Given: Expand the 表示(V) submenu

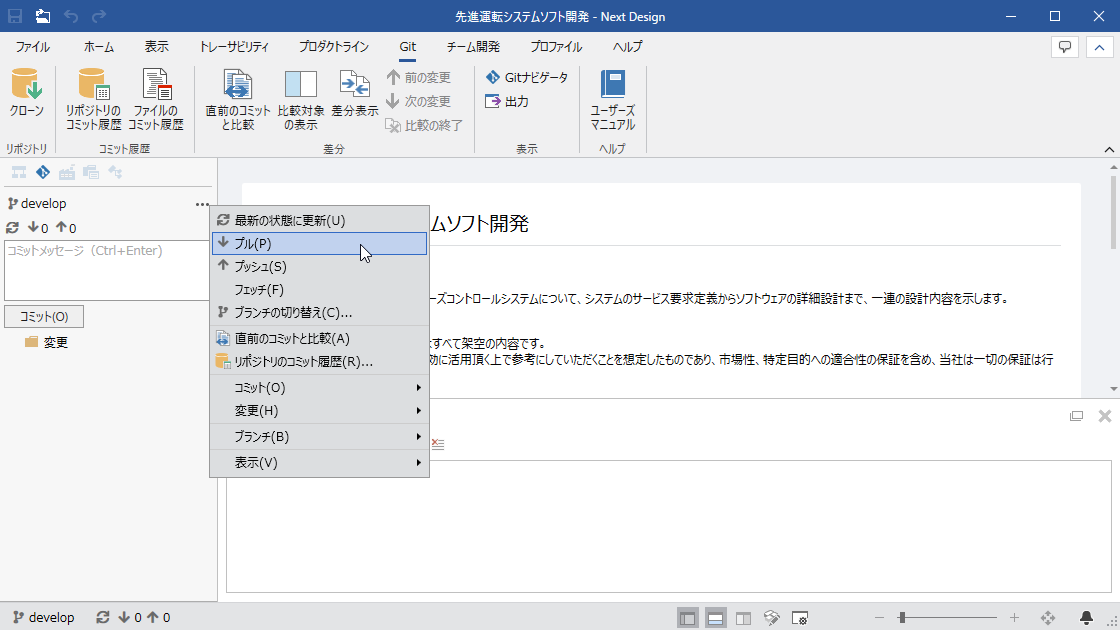Looking at the screenshot, I should point(319,463).
